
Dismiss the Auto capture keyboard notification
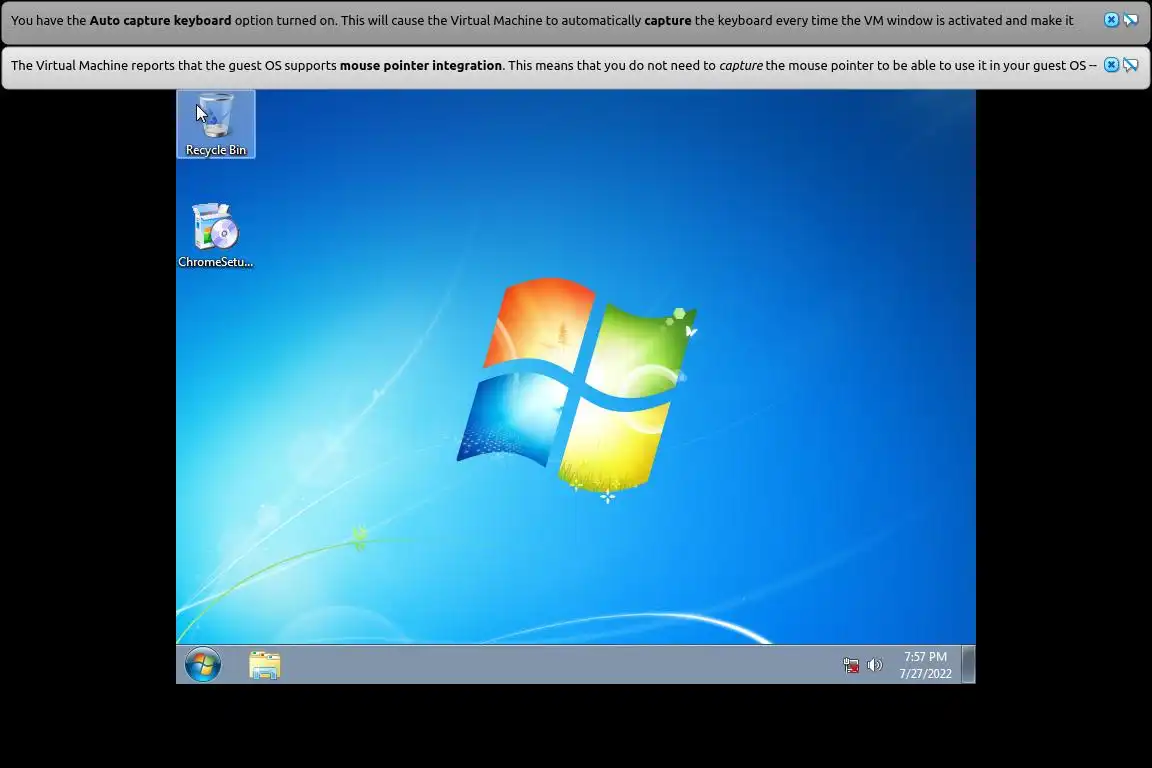tap(1112, 21)
